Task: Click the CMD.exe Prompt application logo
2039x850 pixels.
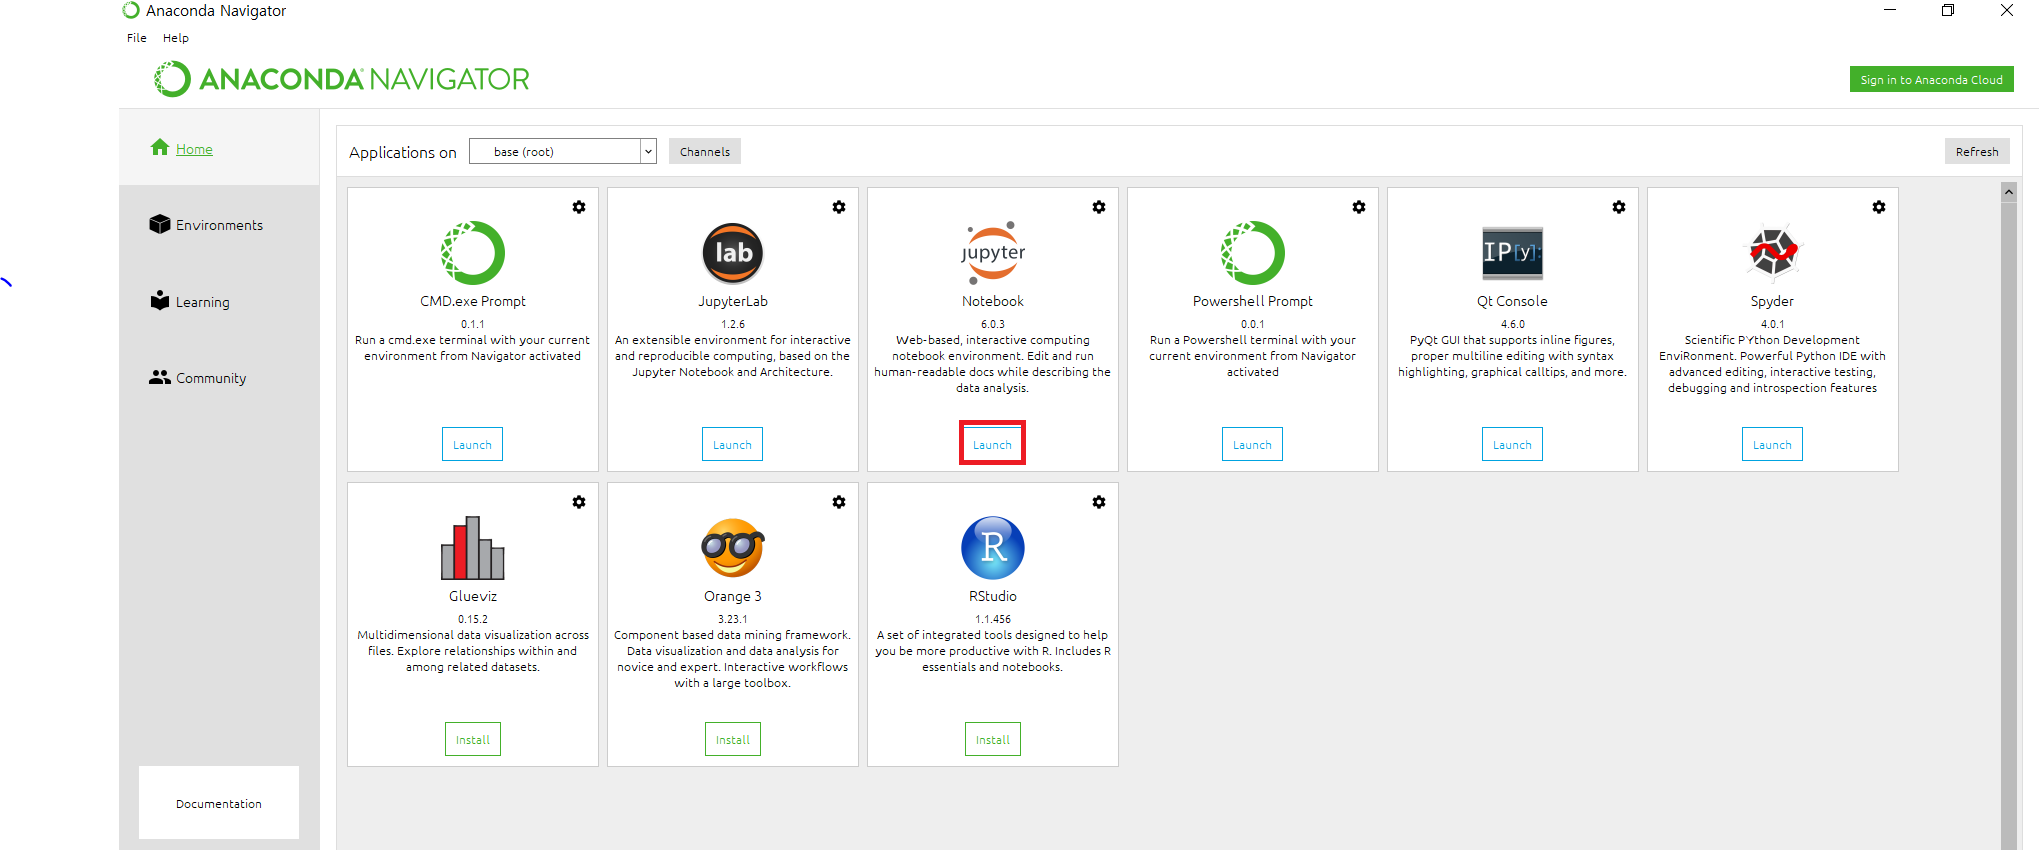Action: [x=473, y=253]
